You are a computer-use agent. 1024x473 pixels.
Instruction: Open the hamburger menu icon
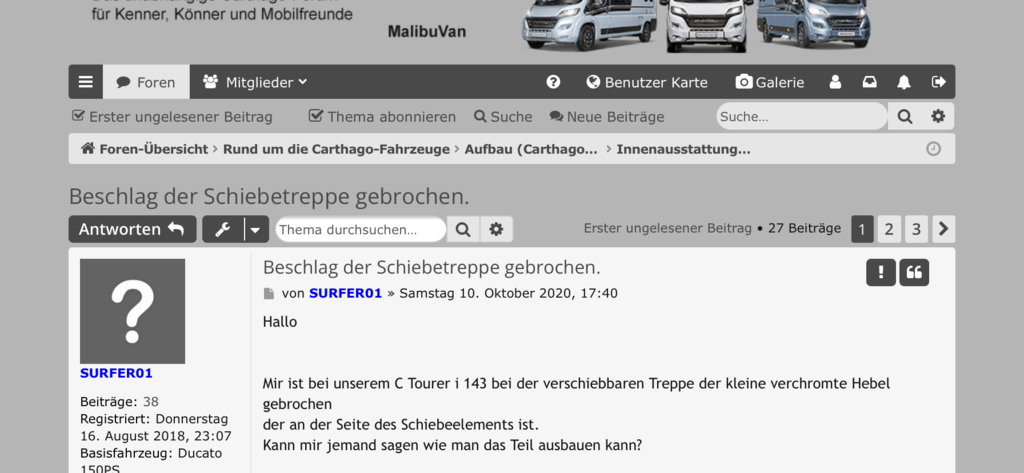(86, 82)
